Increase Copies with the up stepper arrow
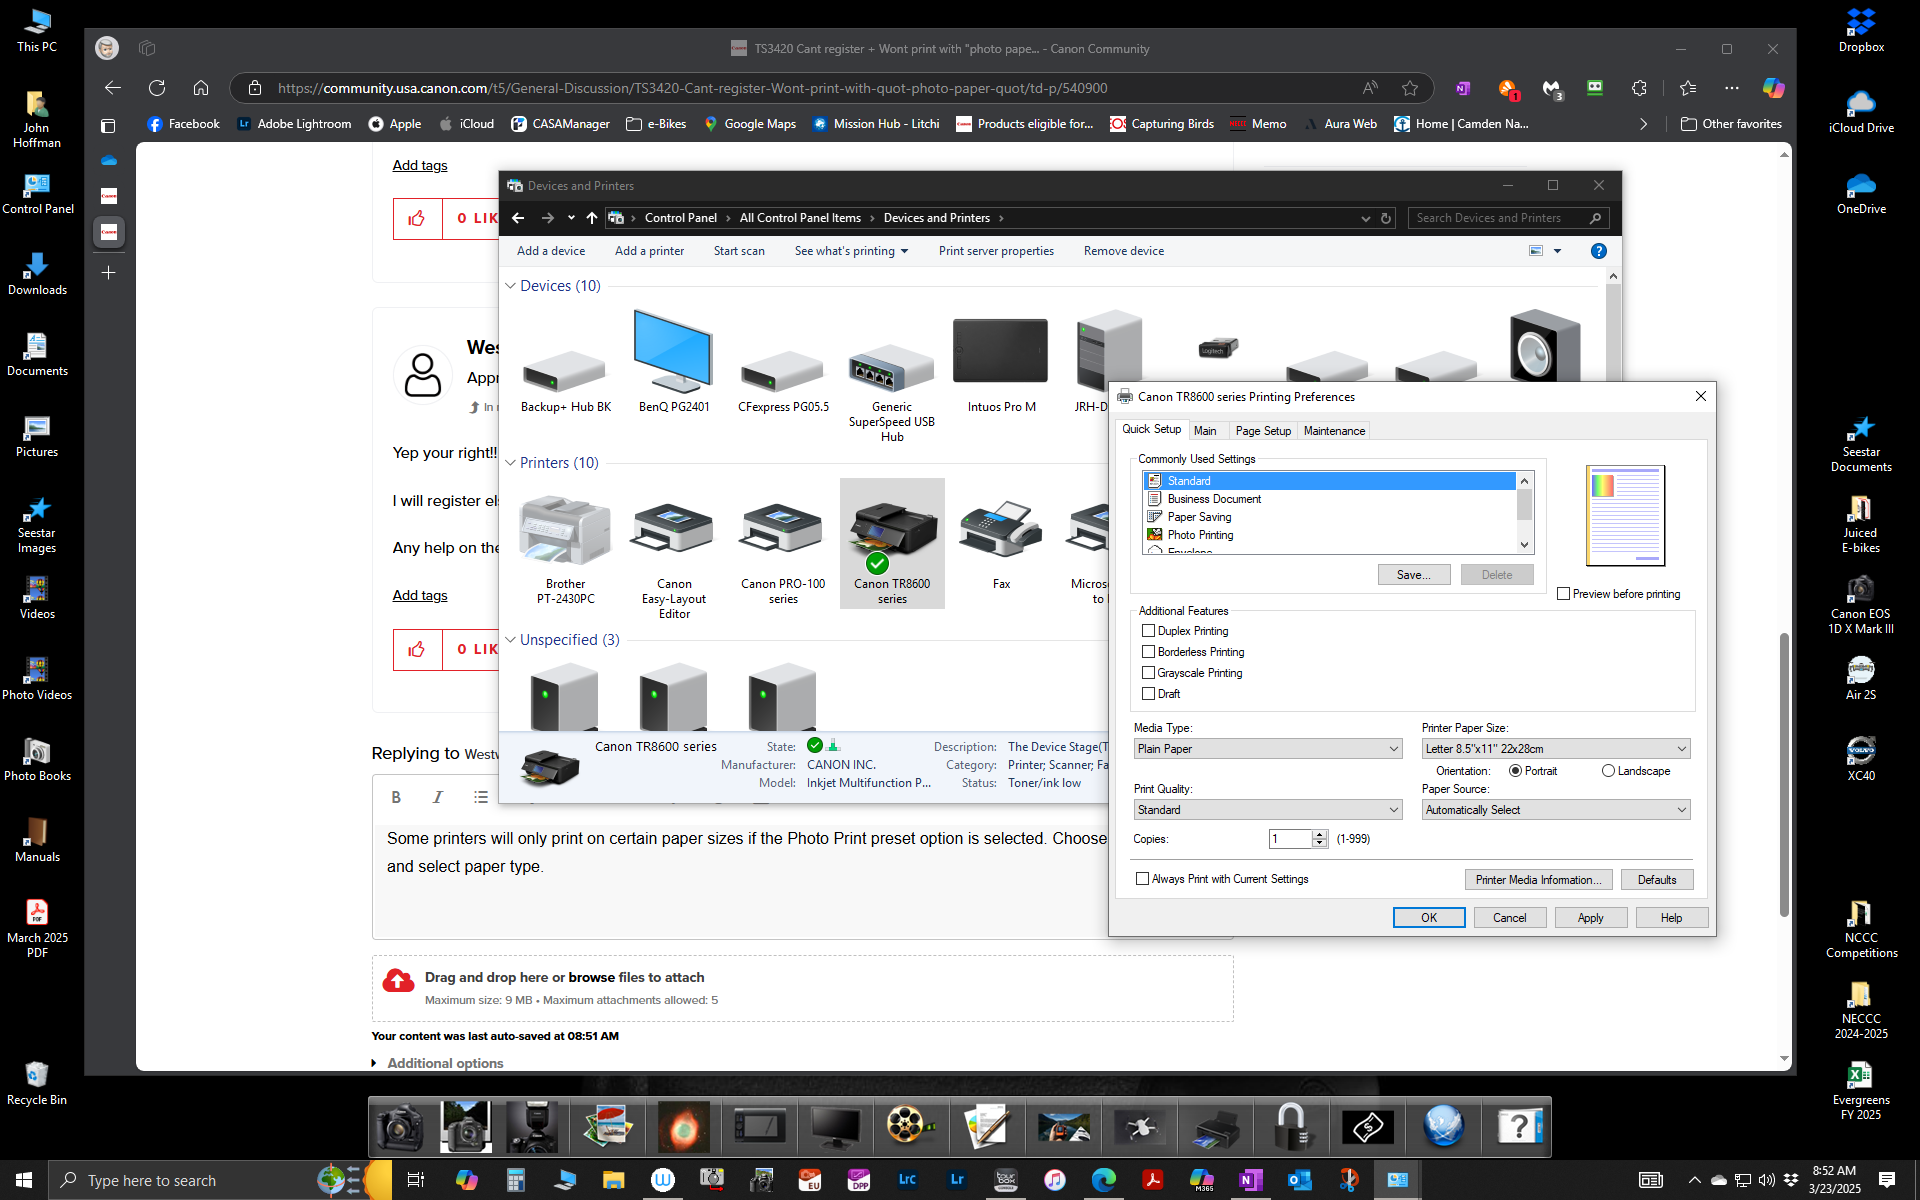This screenshot has height=1200, width=1920. (1319, 834)
